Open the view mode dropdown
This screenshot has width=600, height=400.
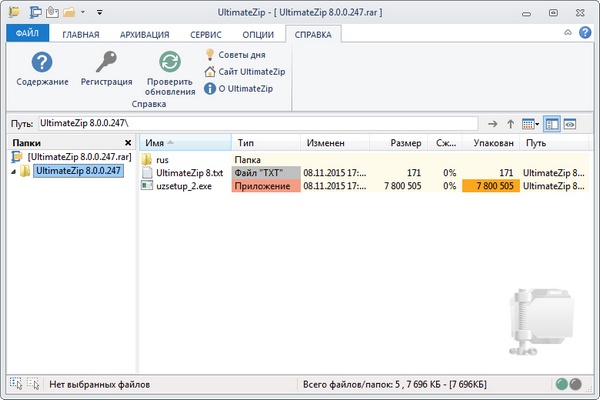530,124
